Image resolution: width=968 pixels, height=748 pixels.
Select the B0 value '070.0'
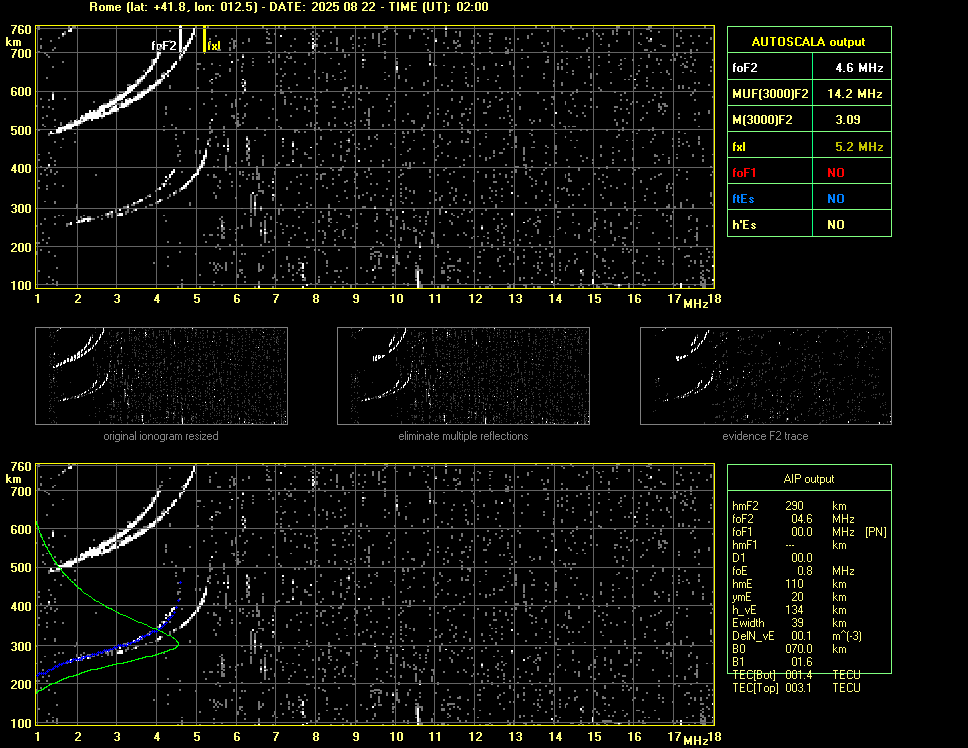click(799, 649)
